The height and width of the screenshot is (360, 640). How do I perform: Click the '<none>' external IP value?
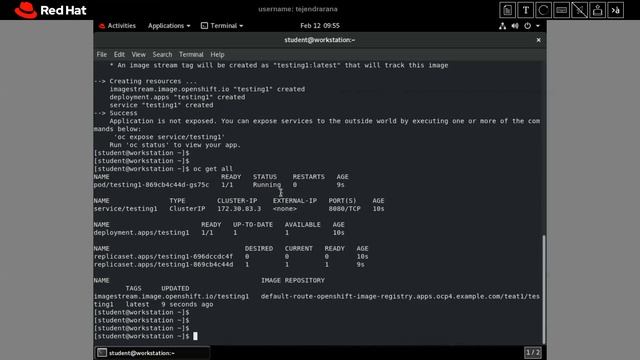pyautogui.click(x=284, y=209)
